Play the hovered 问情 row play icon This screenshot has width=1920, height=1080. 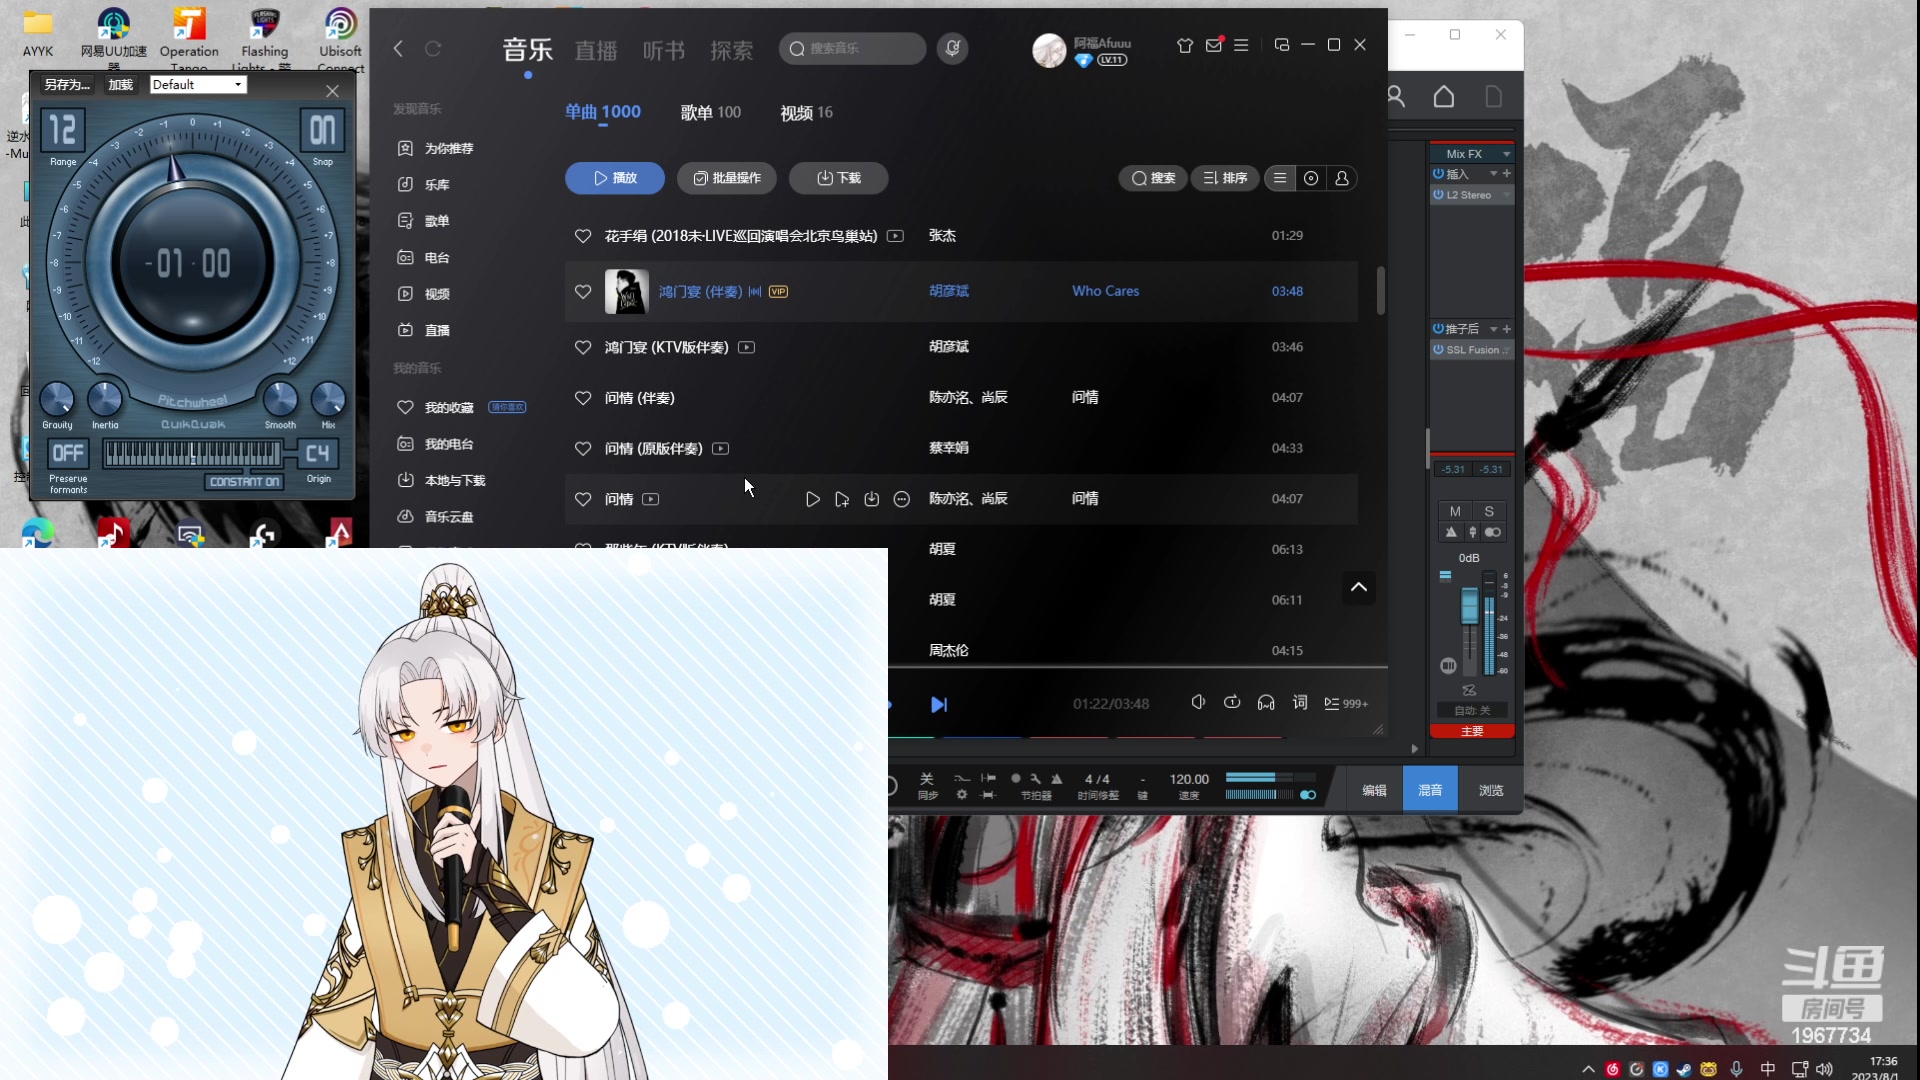812,499
